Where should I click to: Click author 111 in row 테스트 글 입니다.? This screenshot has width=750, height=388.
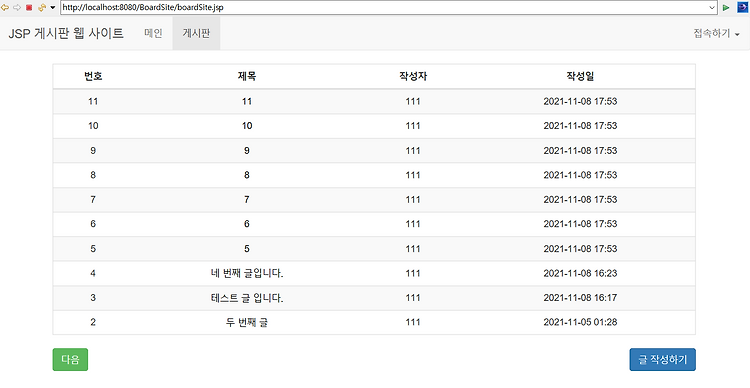413,298
